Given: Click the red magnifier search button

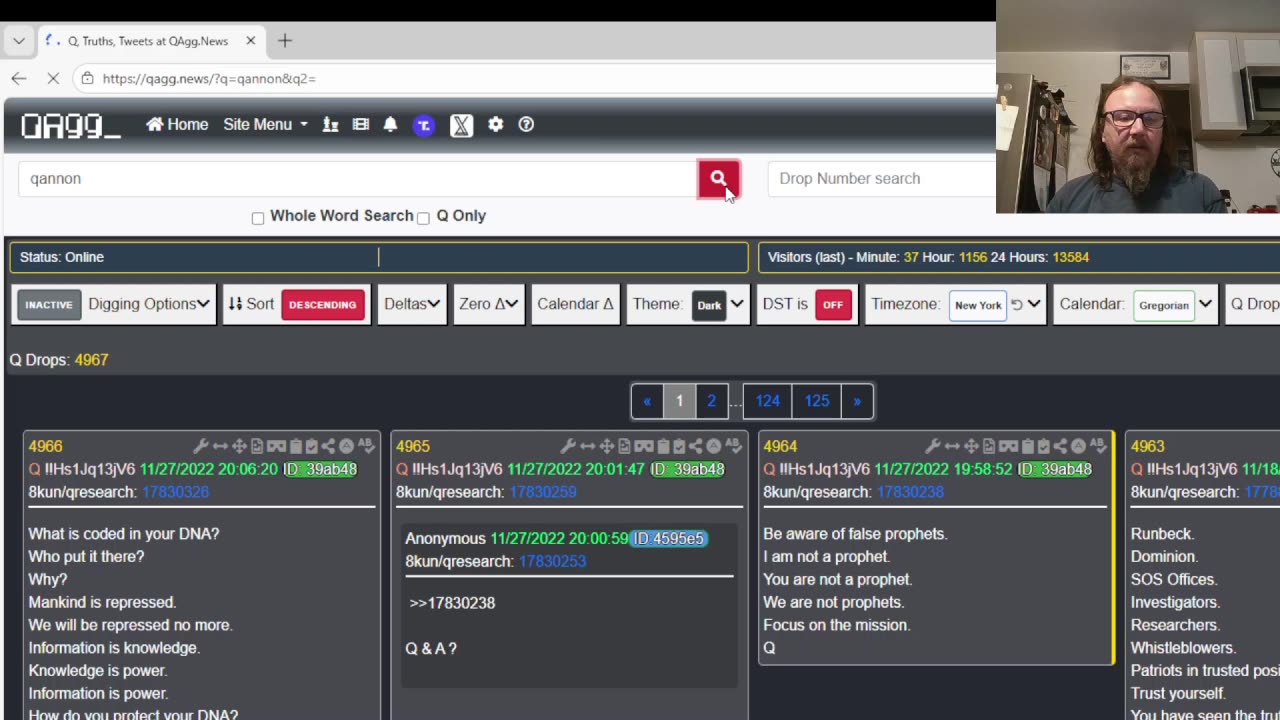Looking at the screenshot, I should coord(718,179).
